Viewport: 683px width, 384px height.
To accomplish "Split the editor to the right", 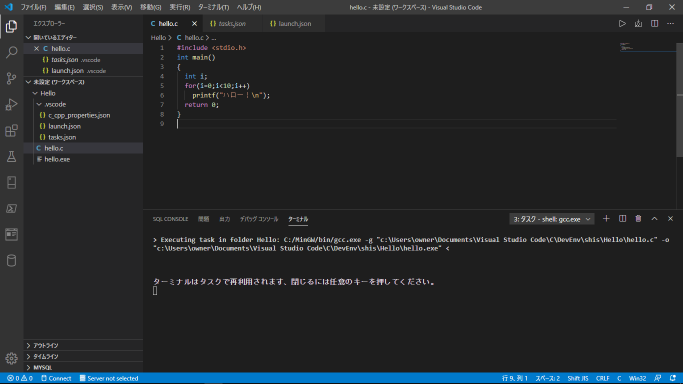I will click(x=654, y=24).
